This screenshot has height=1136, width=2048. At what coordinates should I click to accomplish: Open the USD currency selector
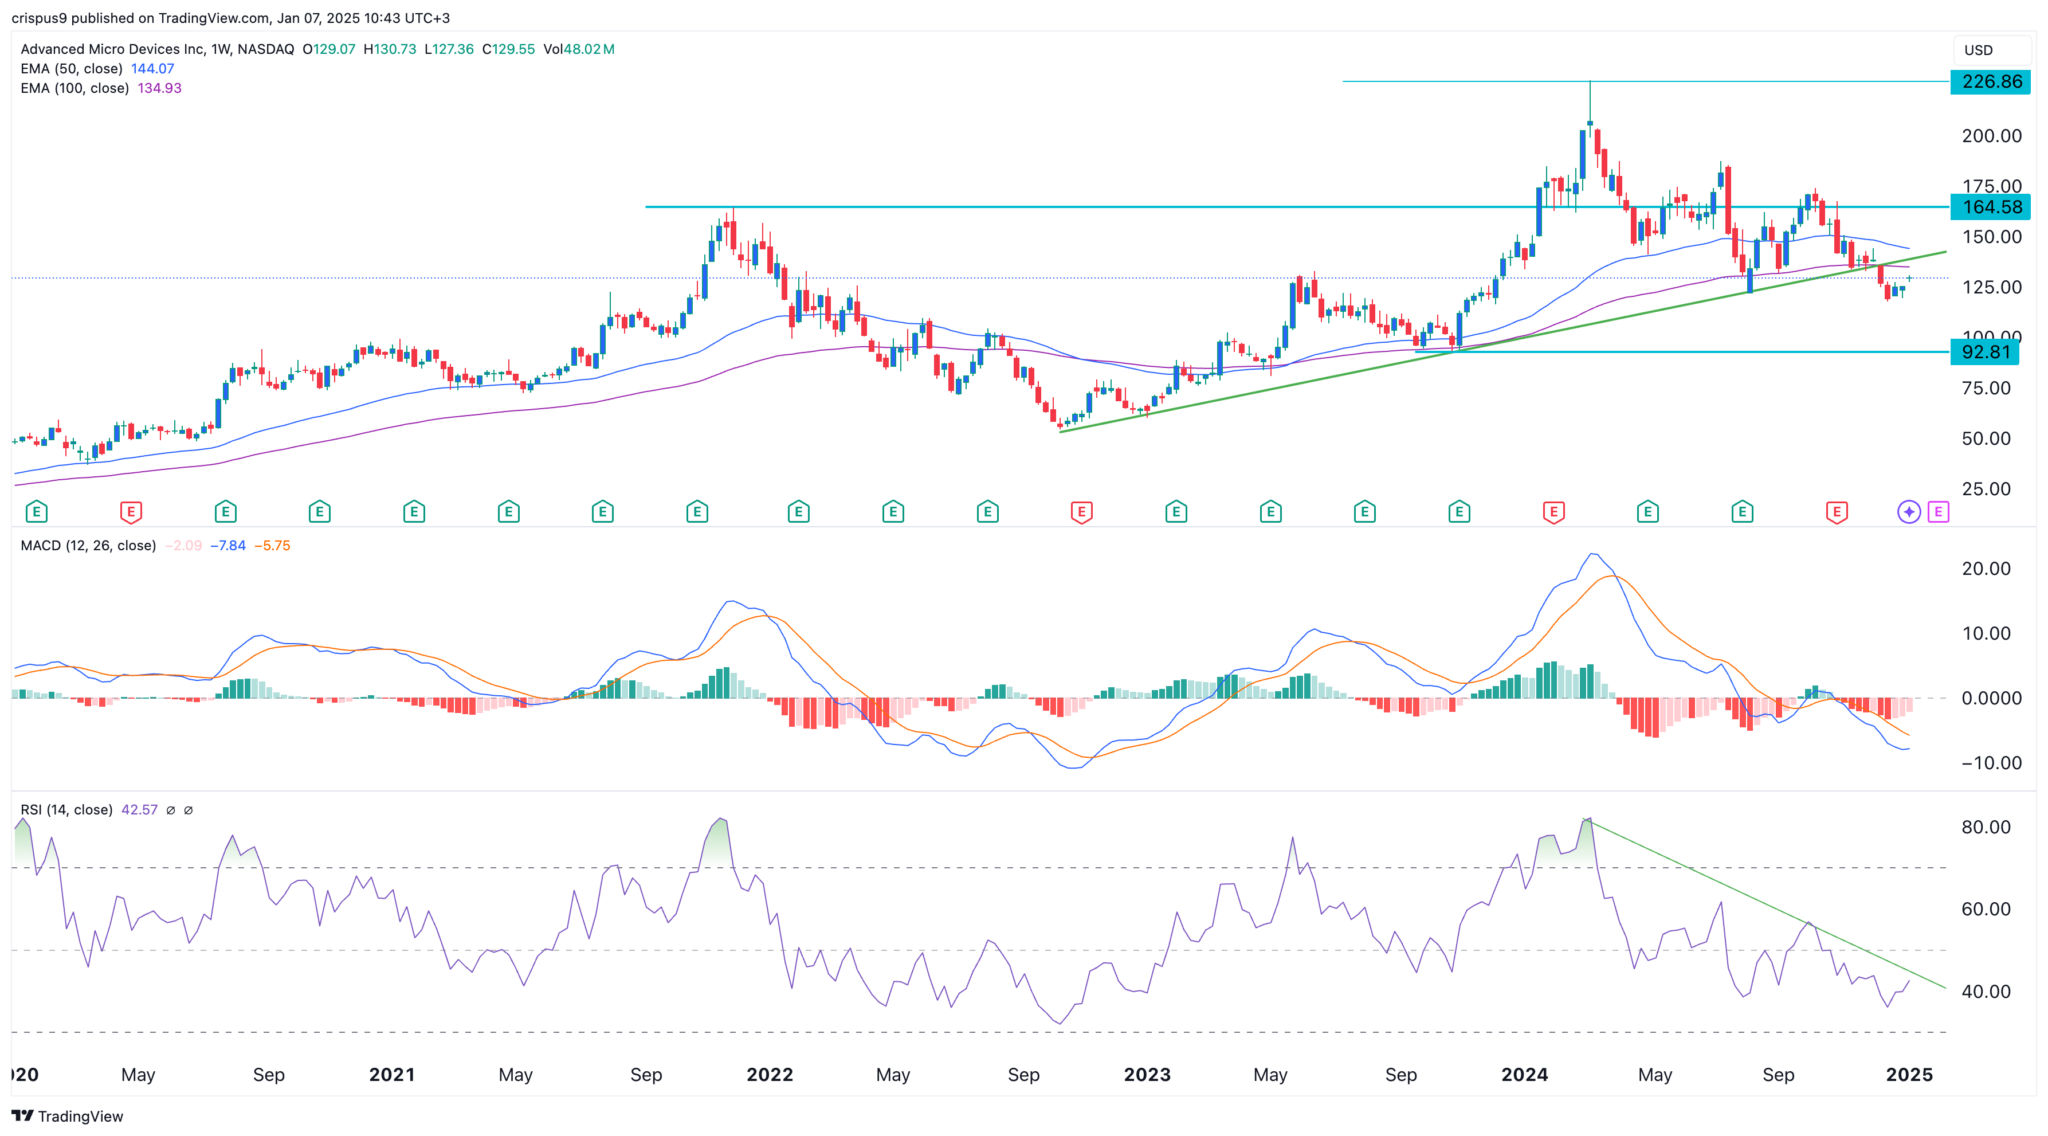[1991, 50]
